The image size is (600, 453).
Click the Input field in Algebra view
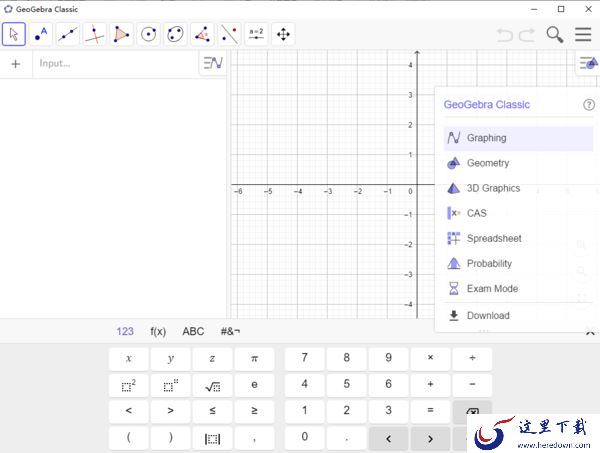[116, 64]
